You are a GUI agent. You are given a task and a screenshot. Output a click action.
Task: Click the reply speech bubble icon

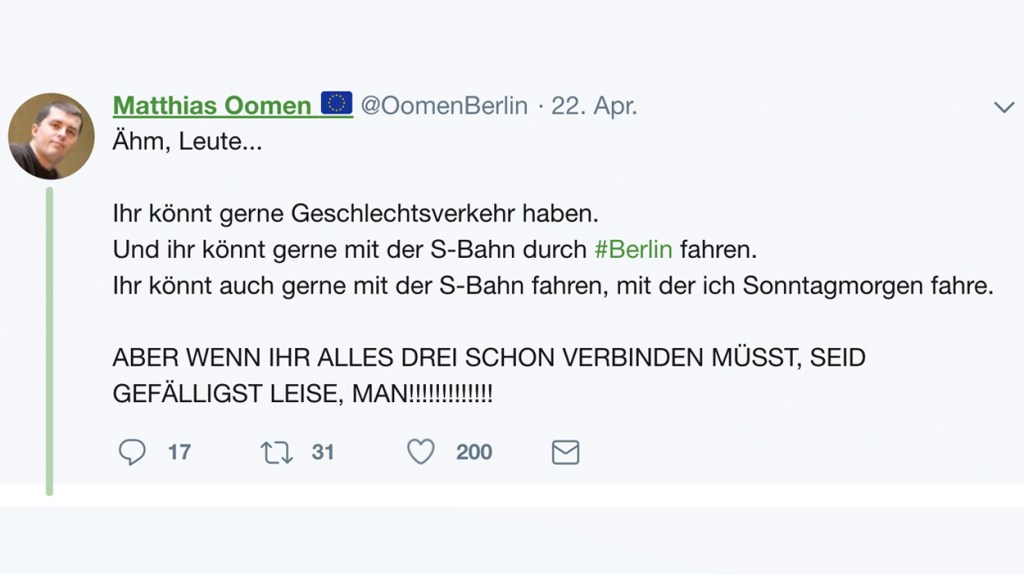point(132,453)
